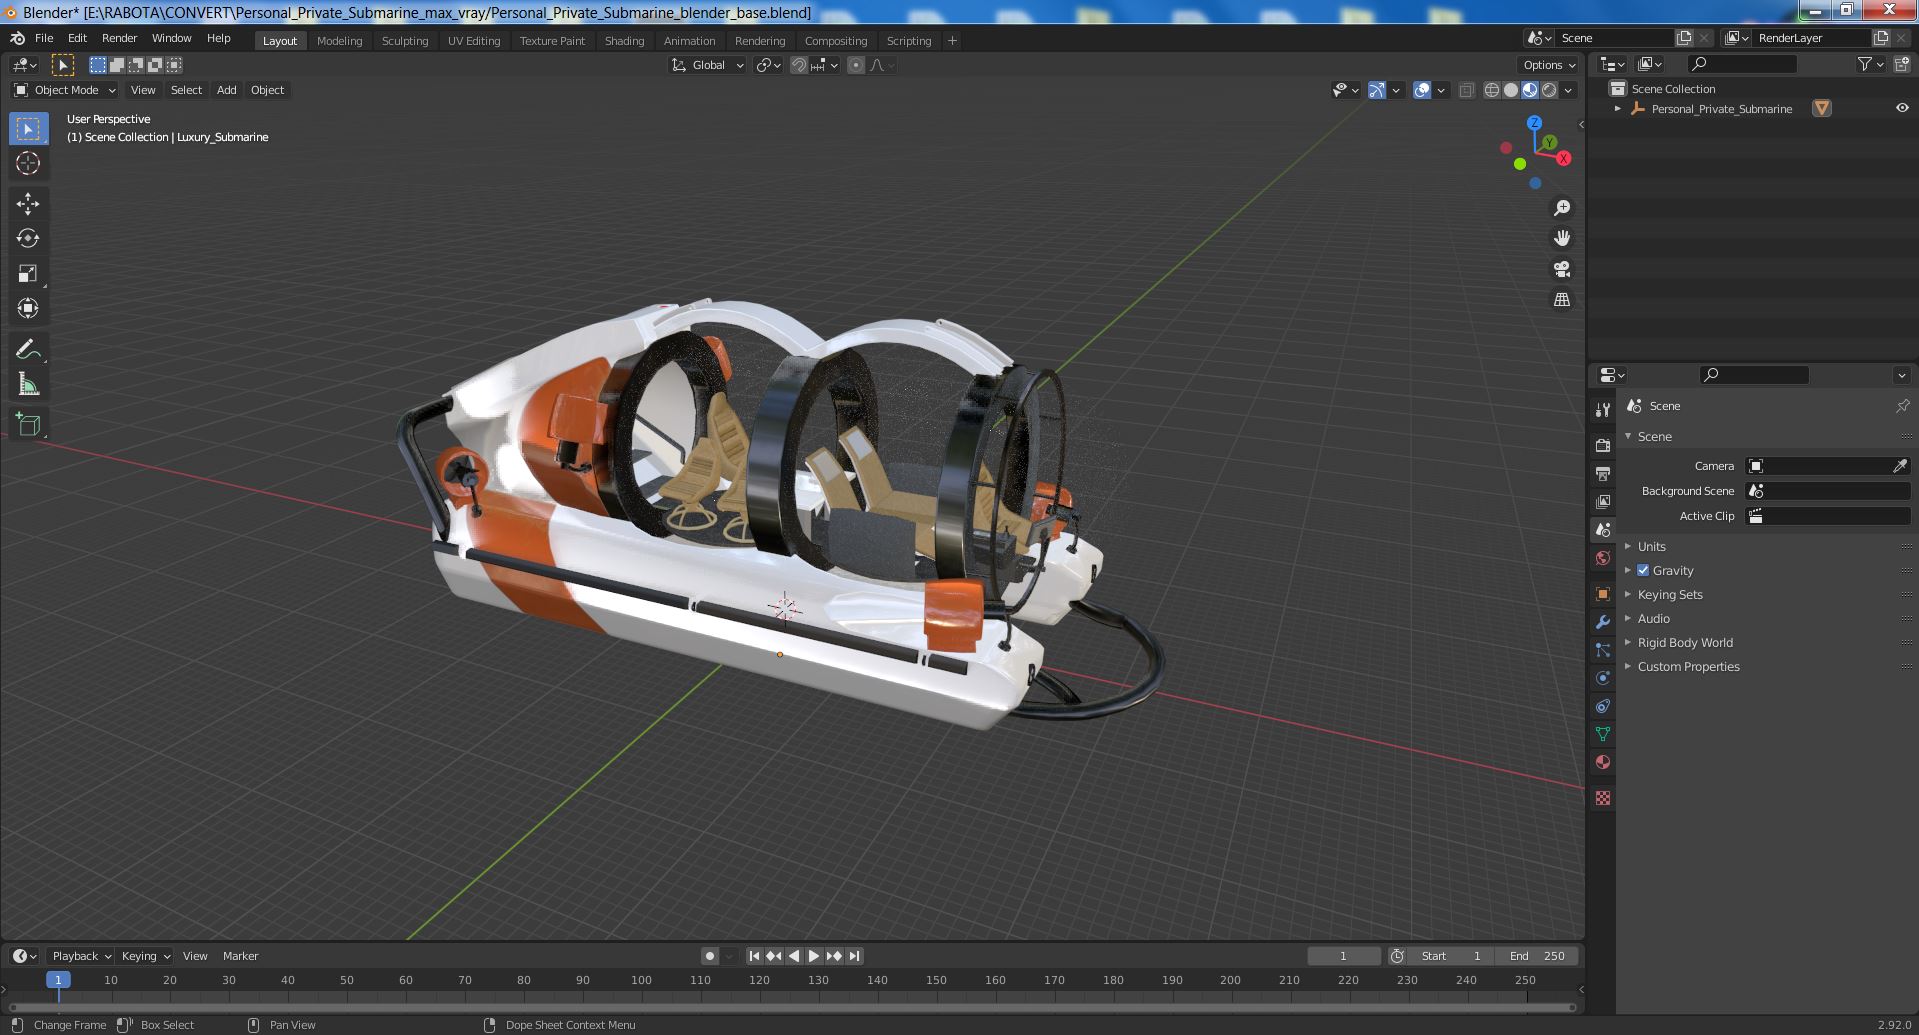This screenshot has width=1919, height=1035.
Task: Select the Rotate tool
Action: tap(27, 238)
